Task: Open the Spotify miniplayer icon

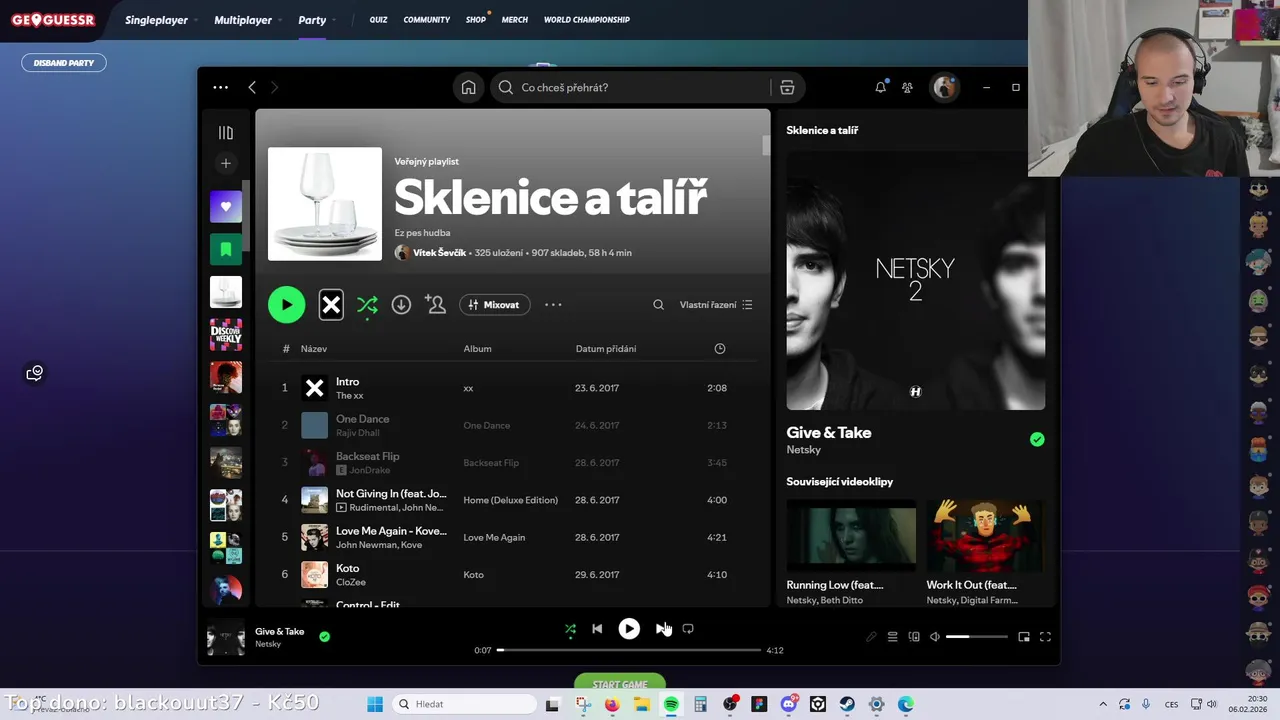Action: pos(1024,637)
